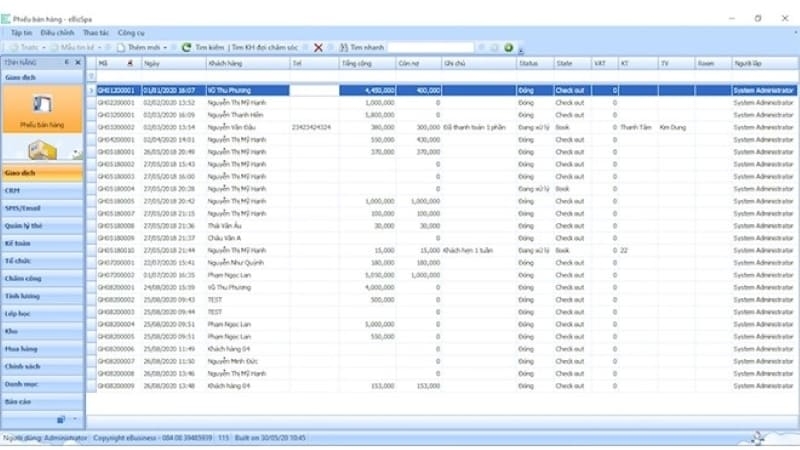Click the Tìm KH đợi chăm sóc button
Viewport: 800px width, 450px height.
265,47
